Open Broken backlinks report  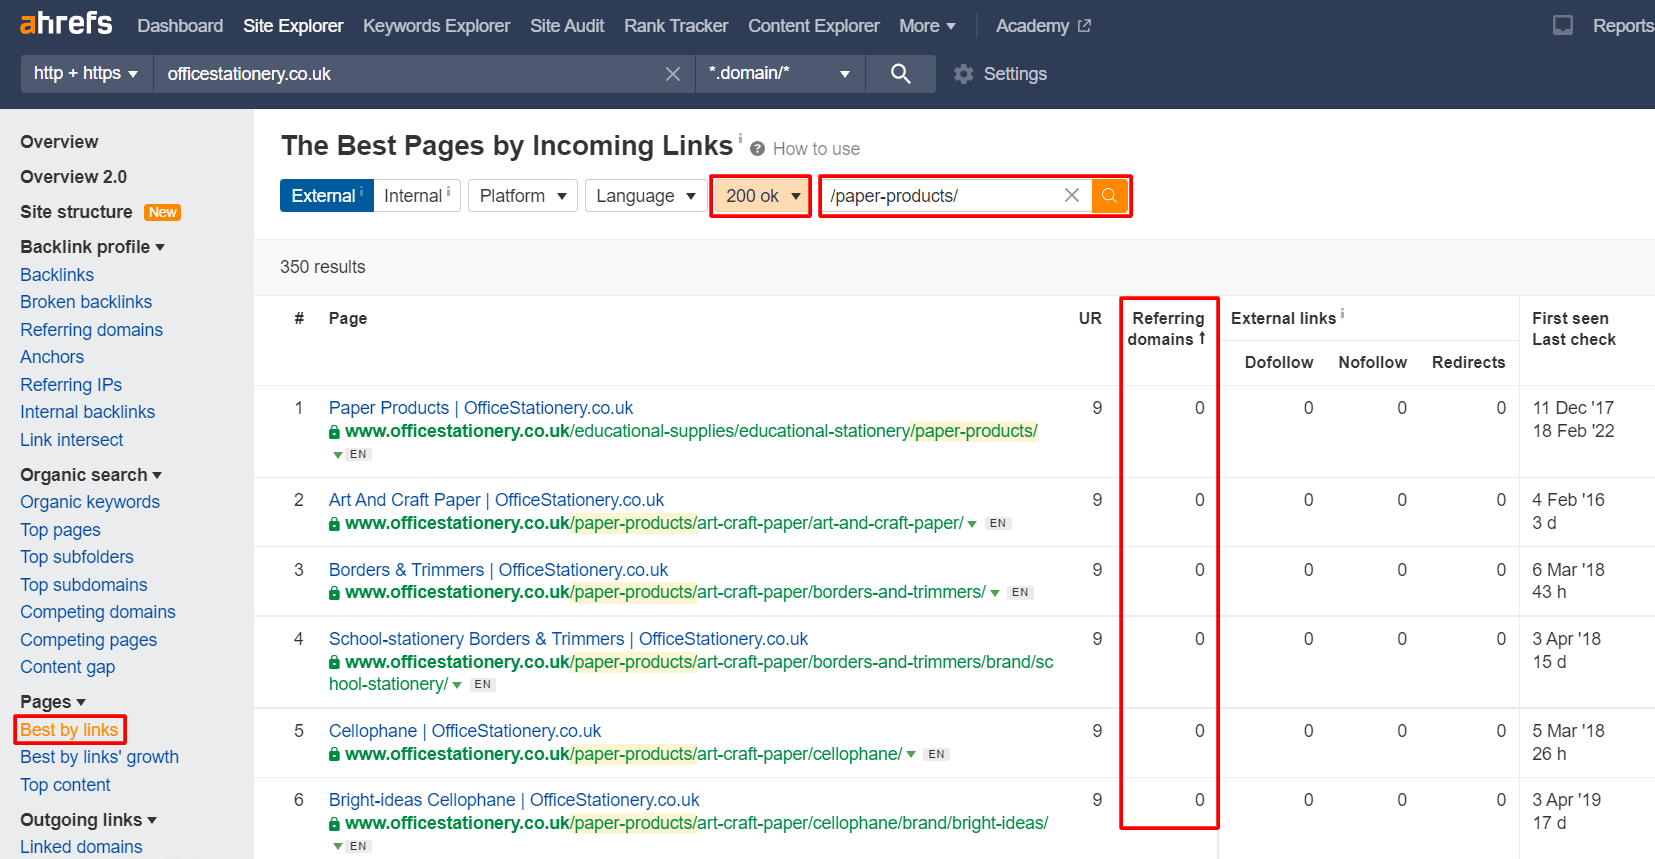pos(86,302)
